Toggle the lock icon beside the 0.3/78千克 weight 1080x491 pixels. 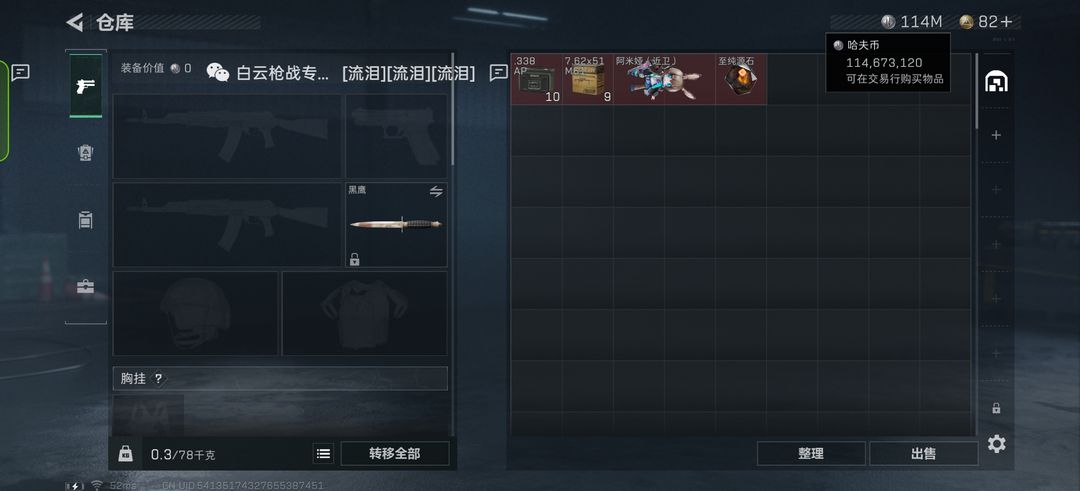(125, 454)
